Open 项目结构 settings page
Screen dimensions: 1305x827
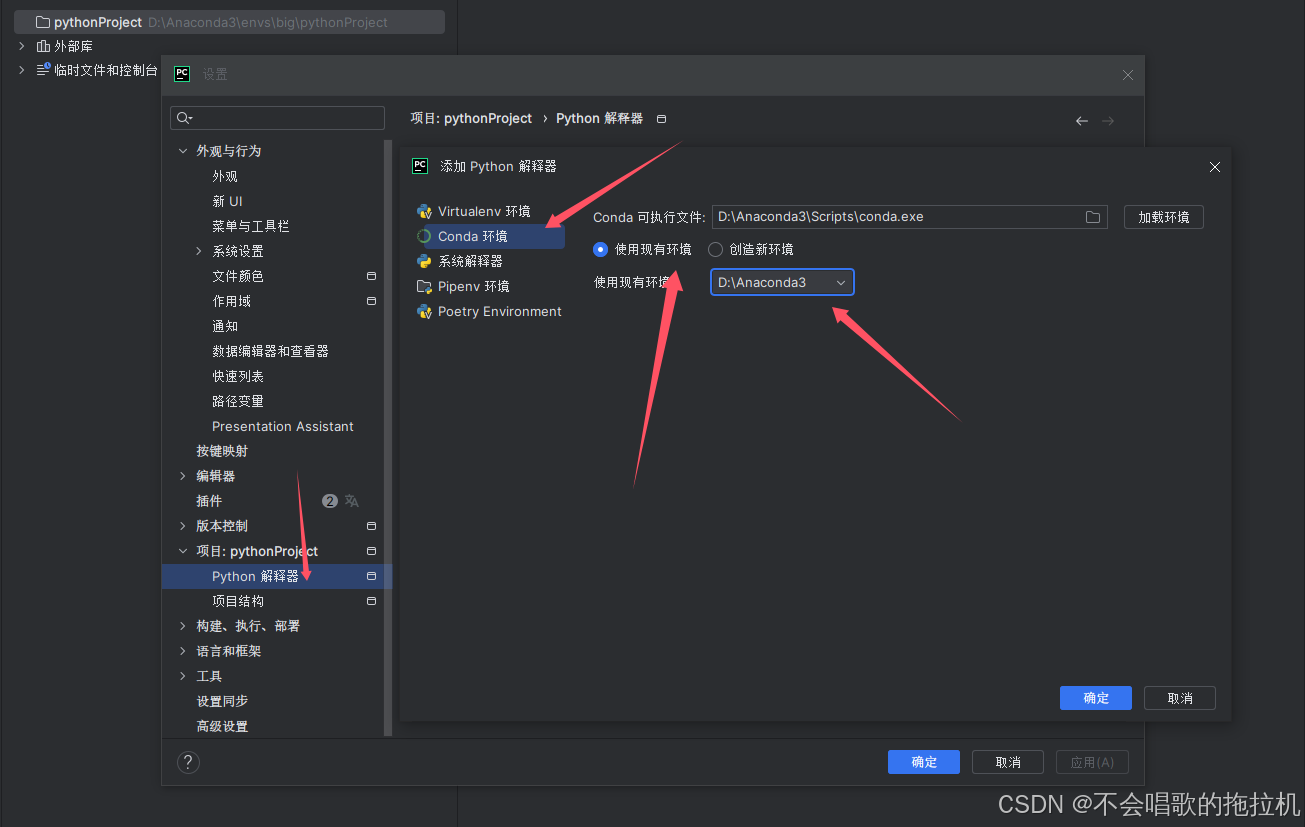pyautogui.click(x=238, y=601)
